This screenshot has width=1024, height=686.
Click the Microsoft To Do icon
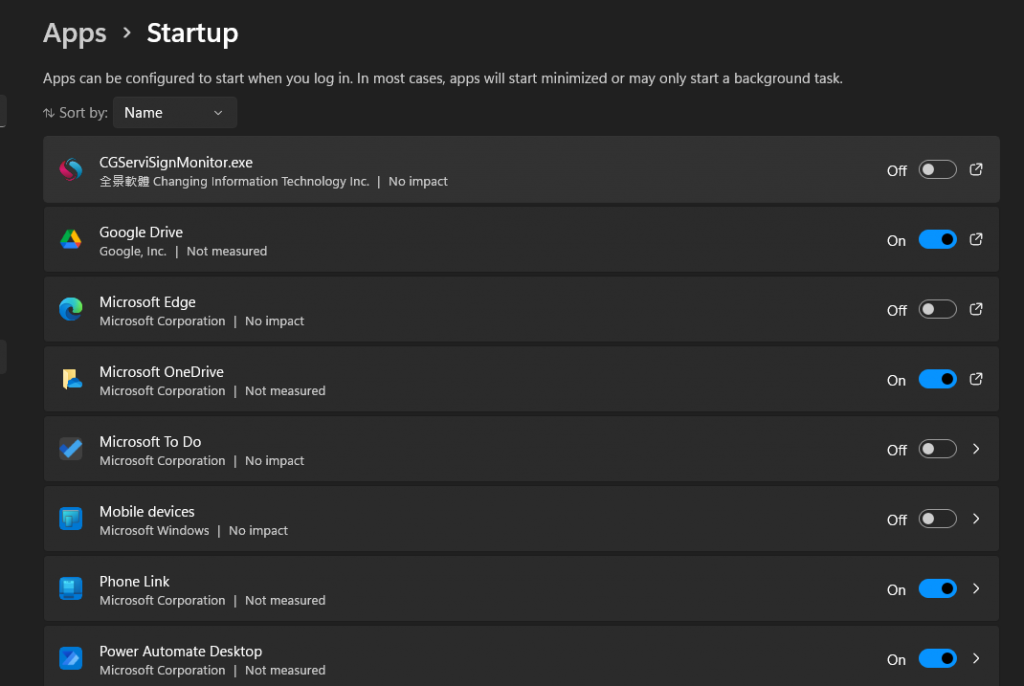coord(70,450)
